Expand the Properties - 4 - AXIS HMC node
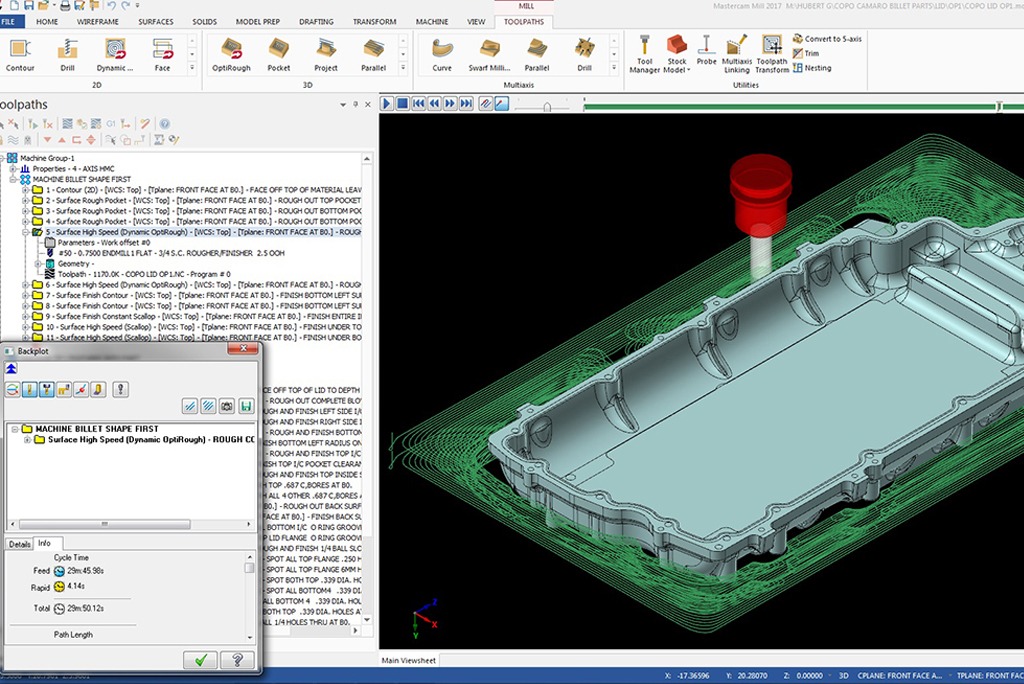The image size is (1024, 684). click(13, 169)
